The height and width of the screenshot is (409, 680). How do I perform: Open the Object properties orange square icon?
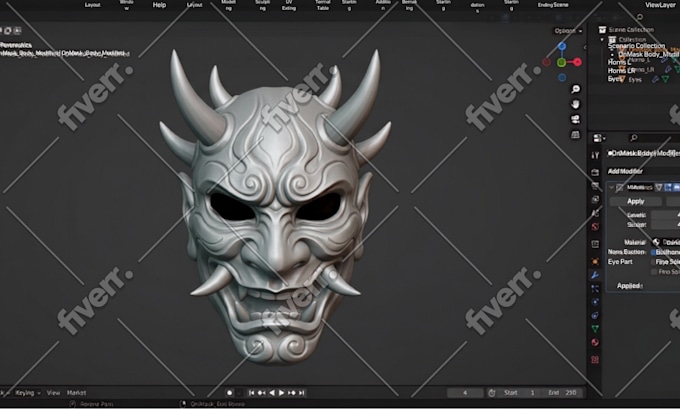point(595,262)
